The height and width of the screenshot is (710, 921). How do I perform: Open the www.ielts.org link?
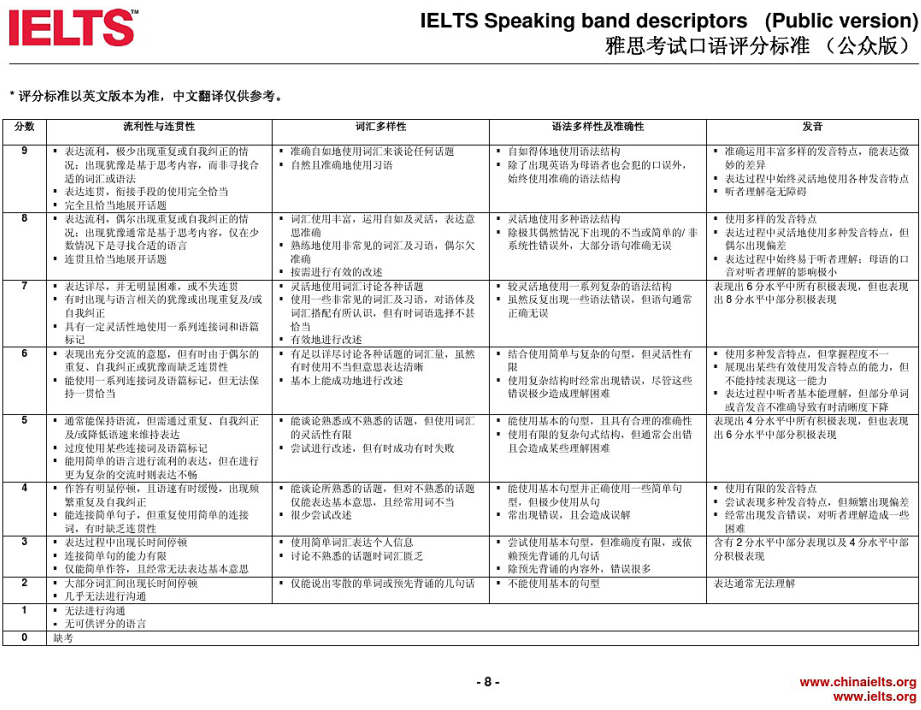click(874, 696)
